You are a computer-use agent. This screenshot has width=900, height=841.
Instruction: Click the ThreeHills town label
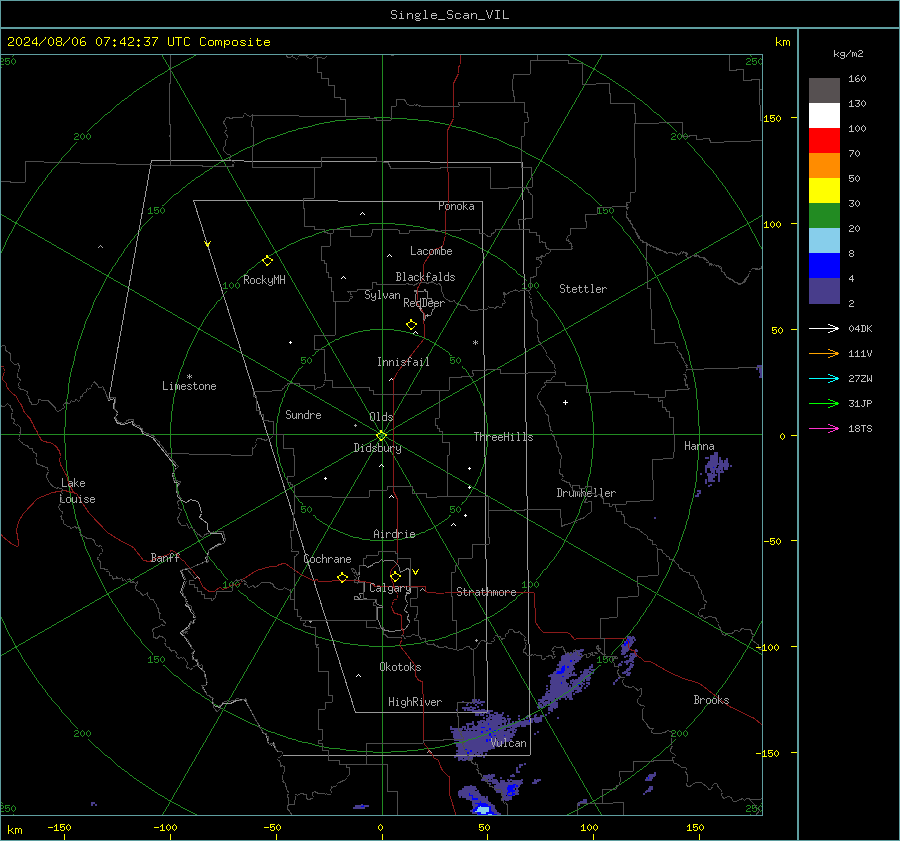pos(503,437)
